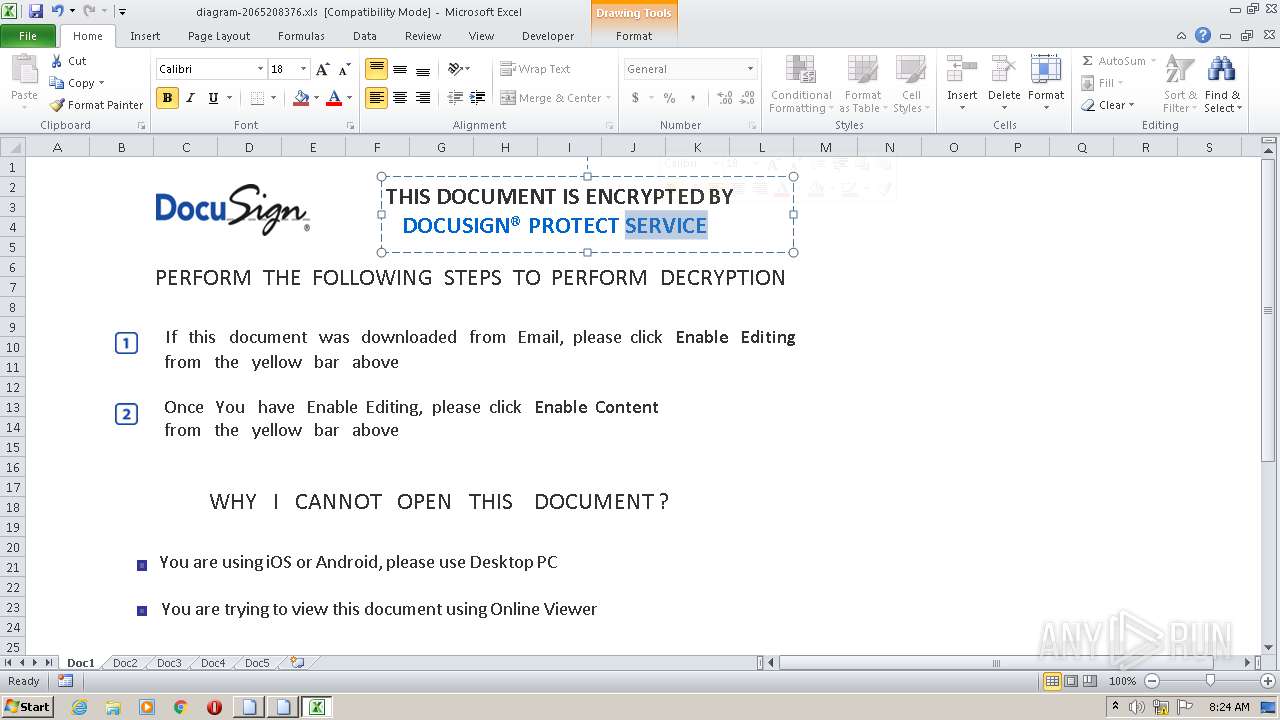Viewport: 1280px width, 720px height.
Task: Toggle Bottom Align alignment
Action: click(423, 69)
